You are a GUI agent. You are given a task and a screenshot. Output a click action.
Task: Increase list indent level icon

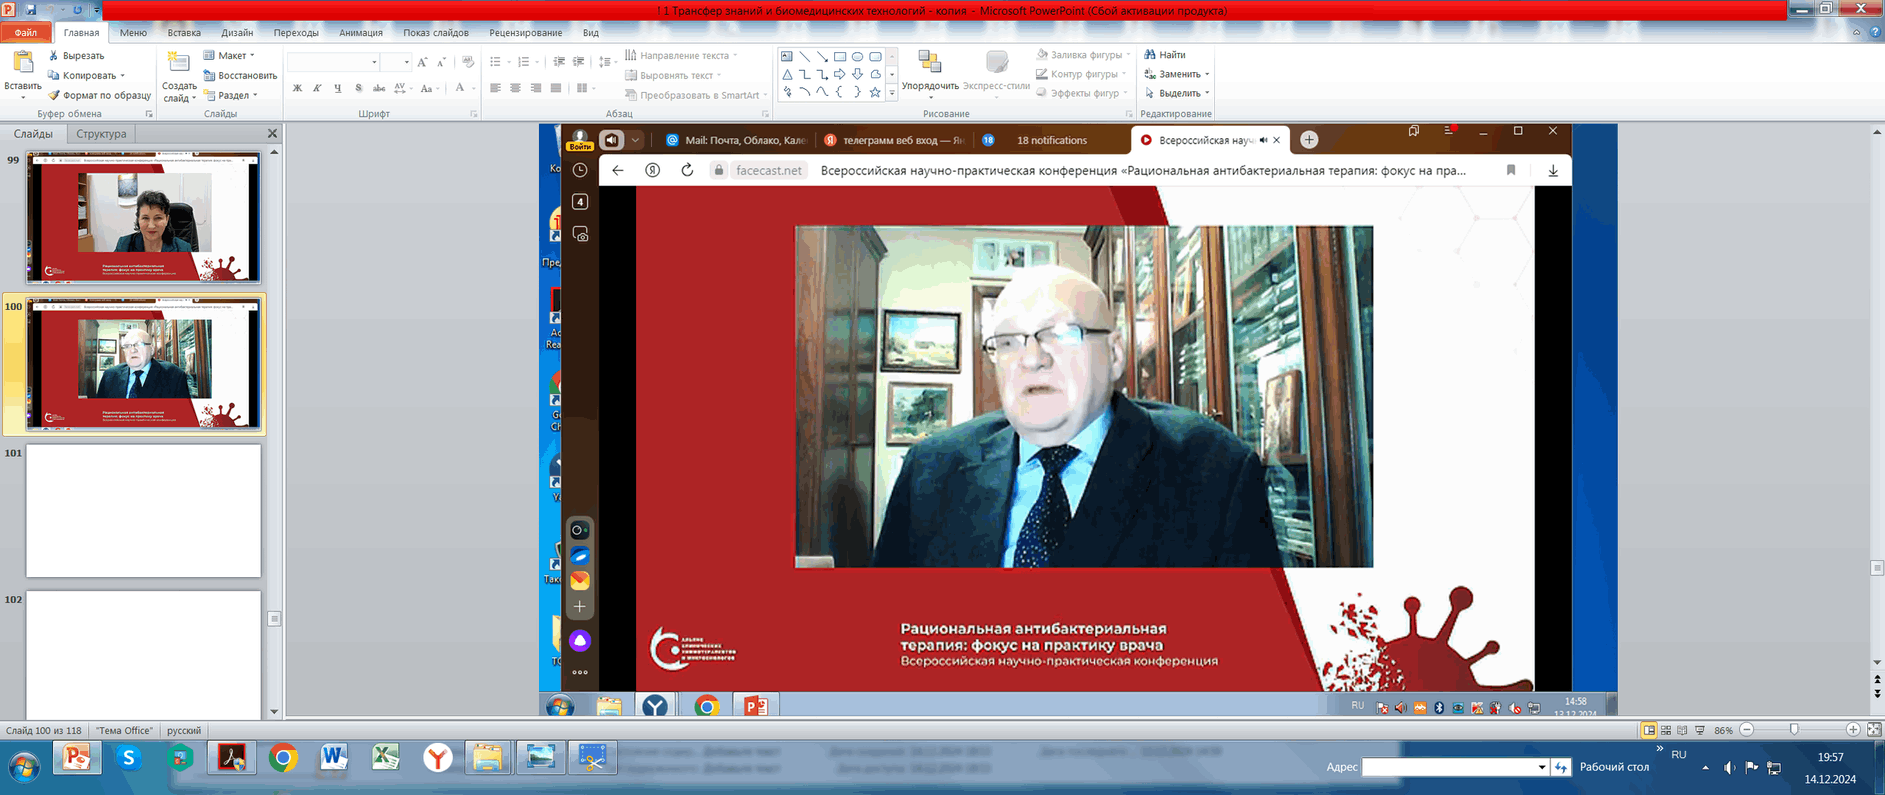tap(578, 62)
